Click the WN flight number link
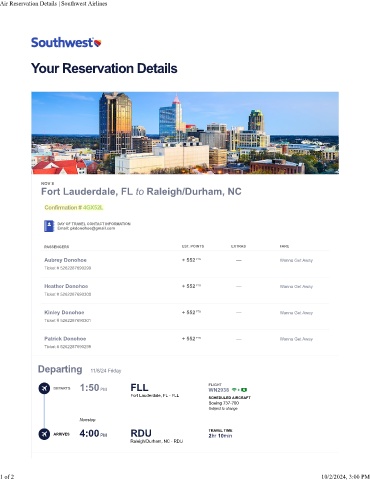 [x=219, y=390]
